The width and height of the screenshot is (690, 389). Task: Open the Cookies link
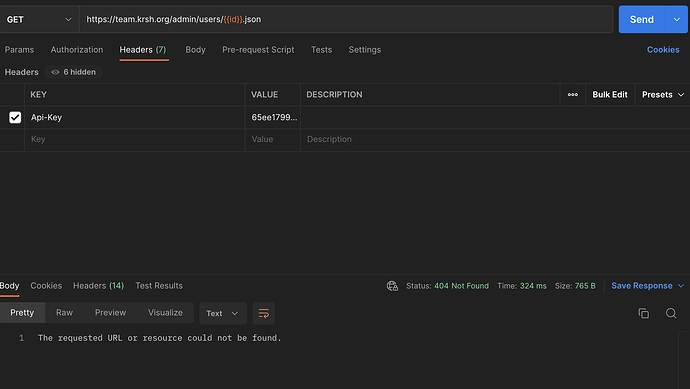pyautogui.click(x=663, y=50)
